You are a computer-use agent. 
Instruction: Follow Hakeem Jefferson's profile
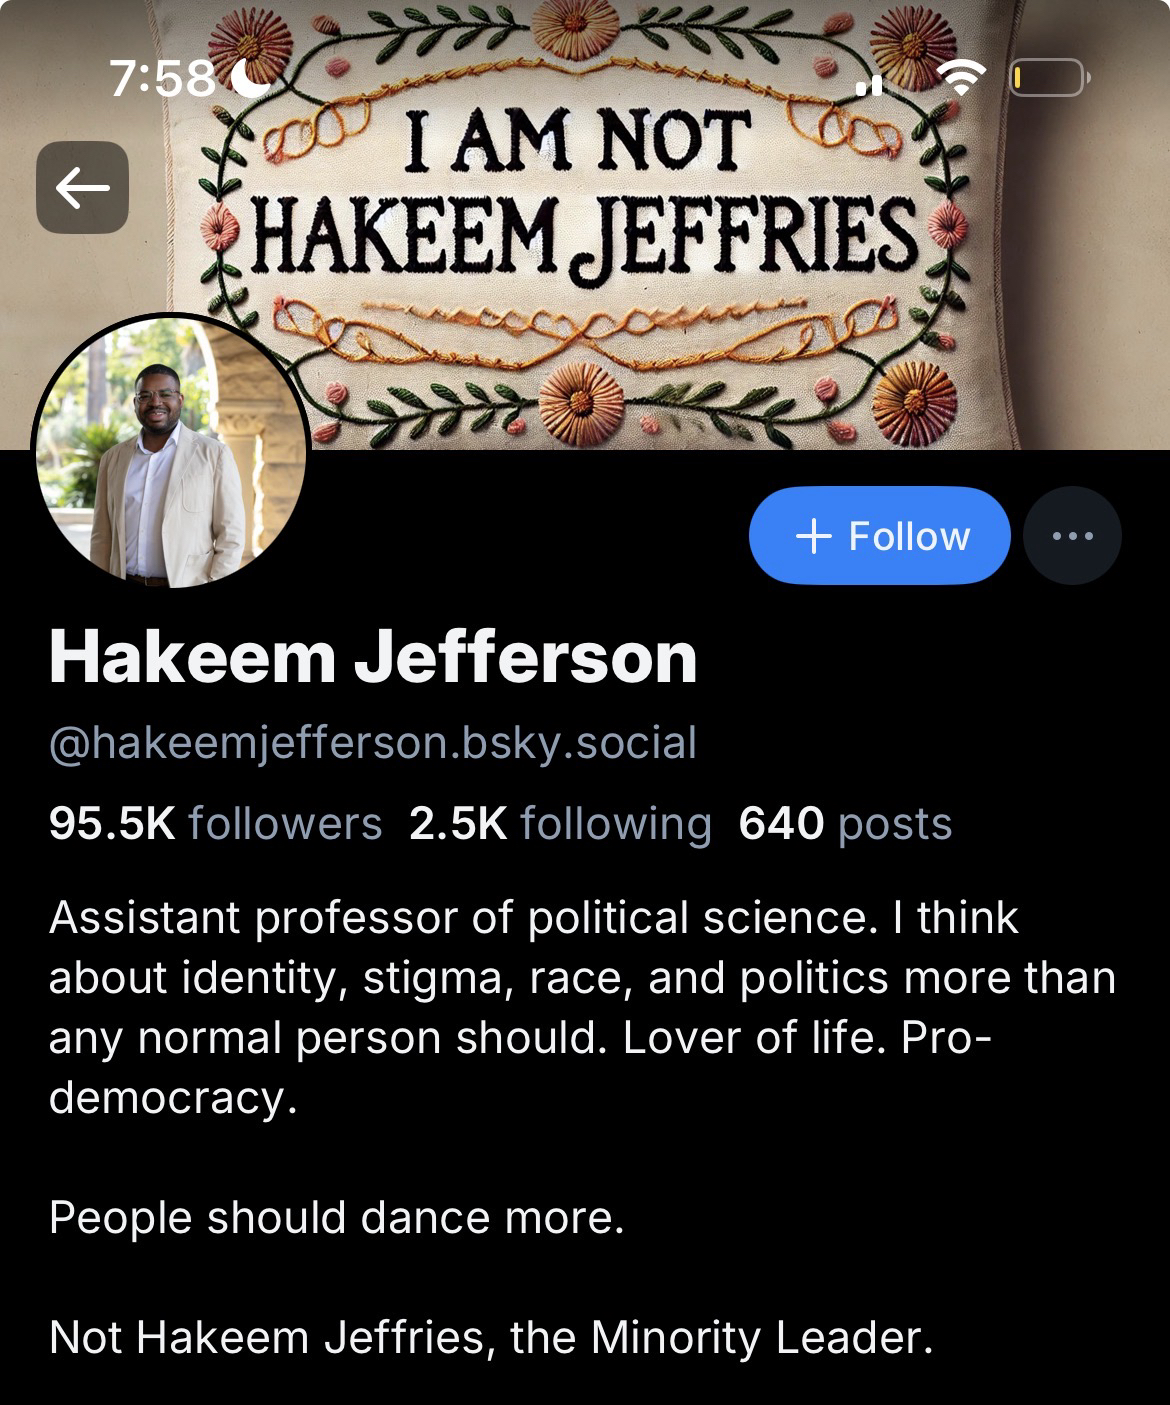(x=879, y=536)
